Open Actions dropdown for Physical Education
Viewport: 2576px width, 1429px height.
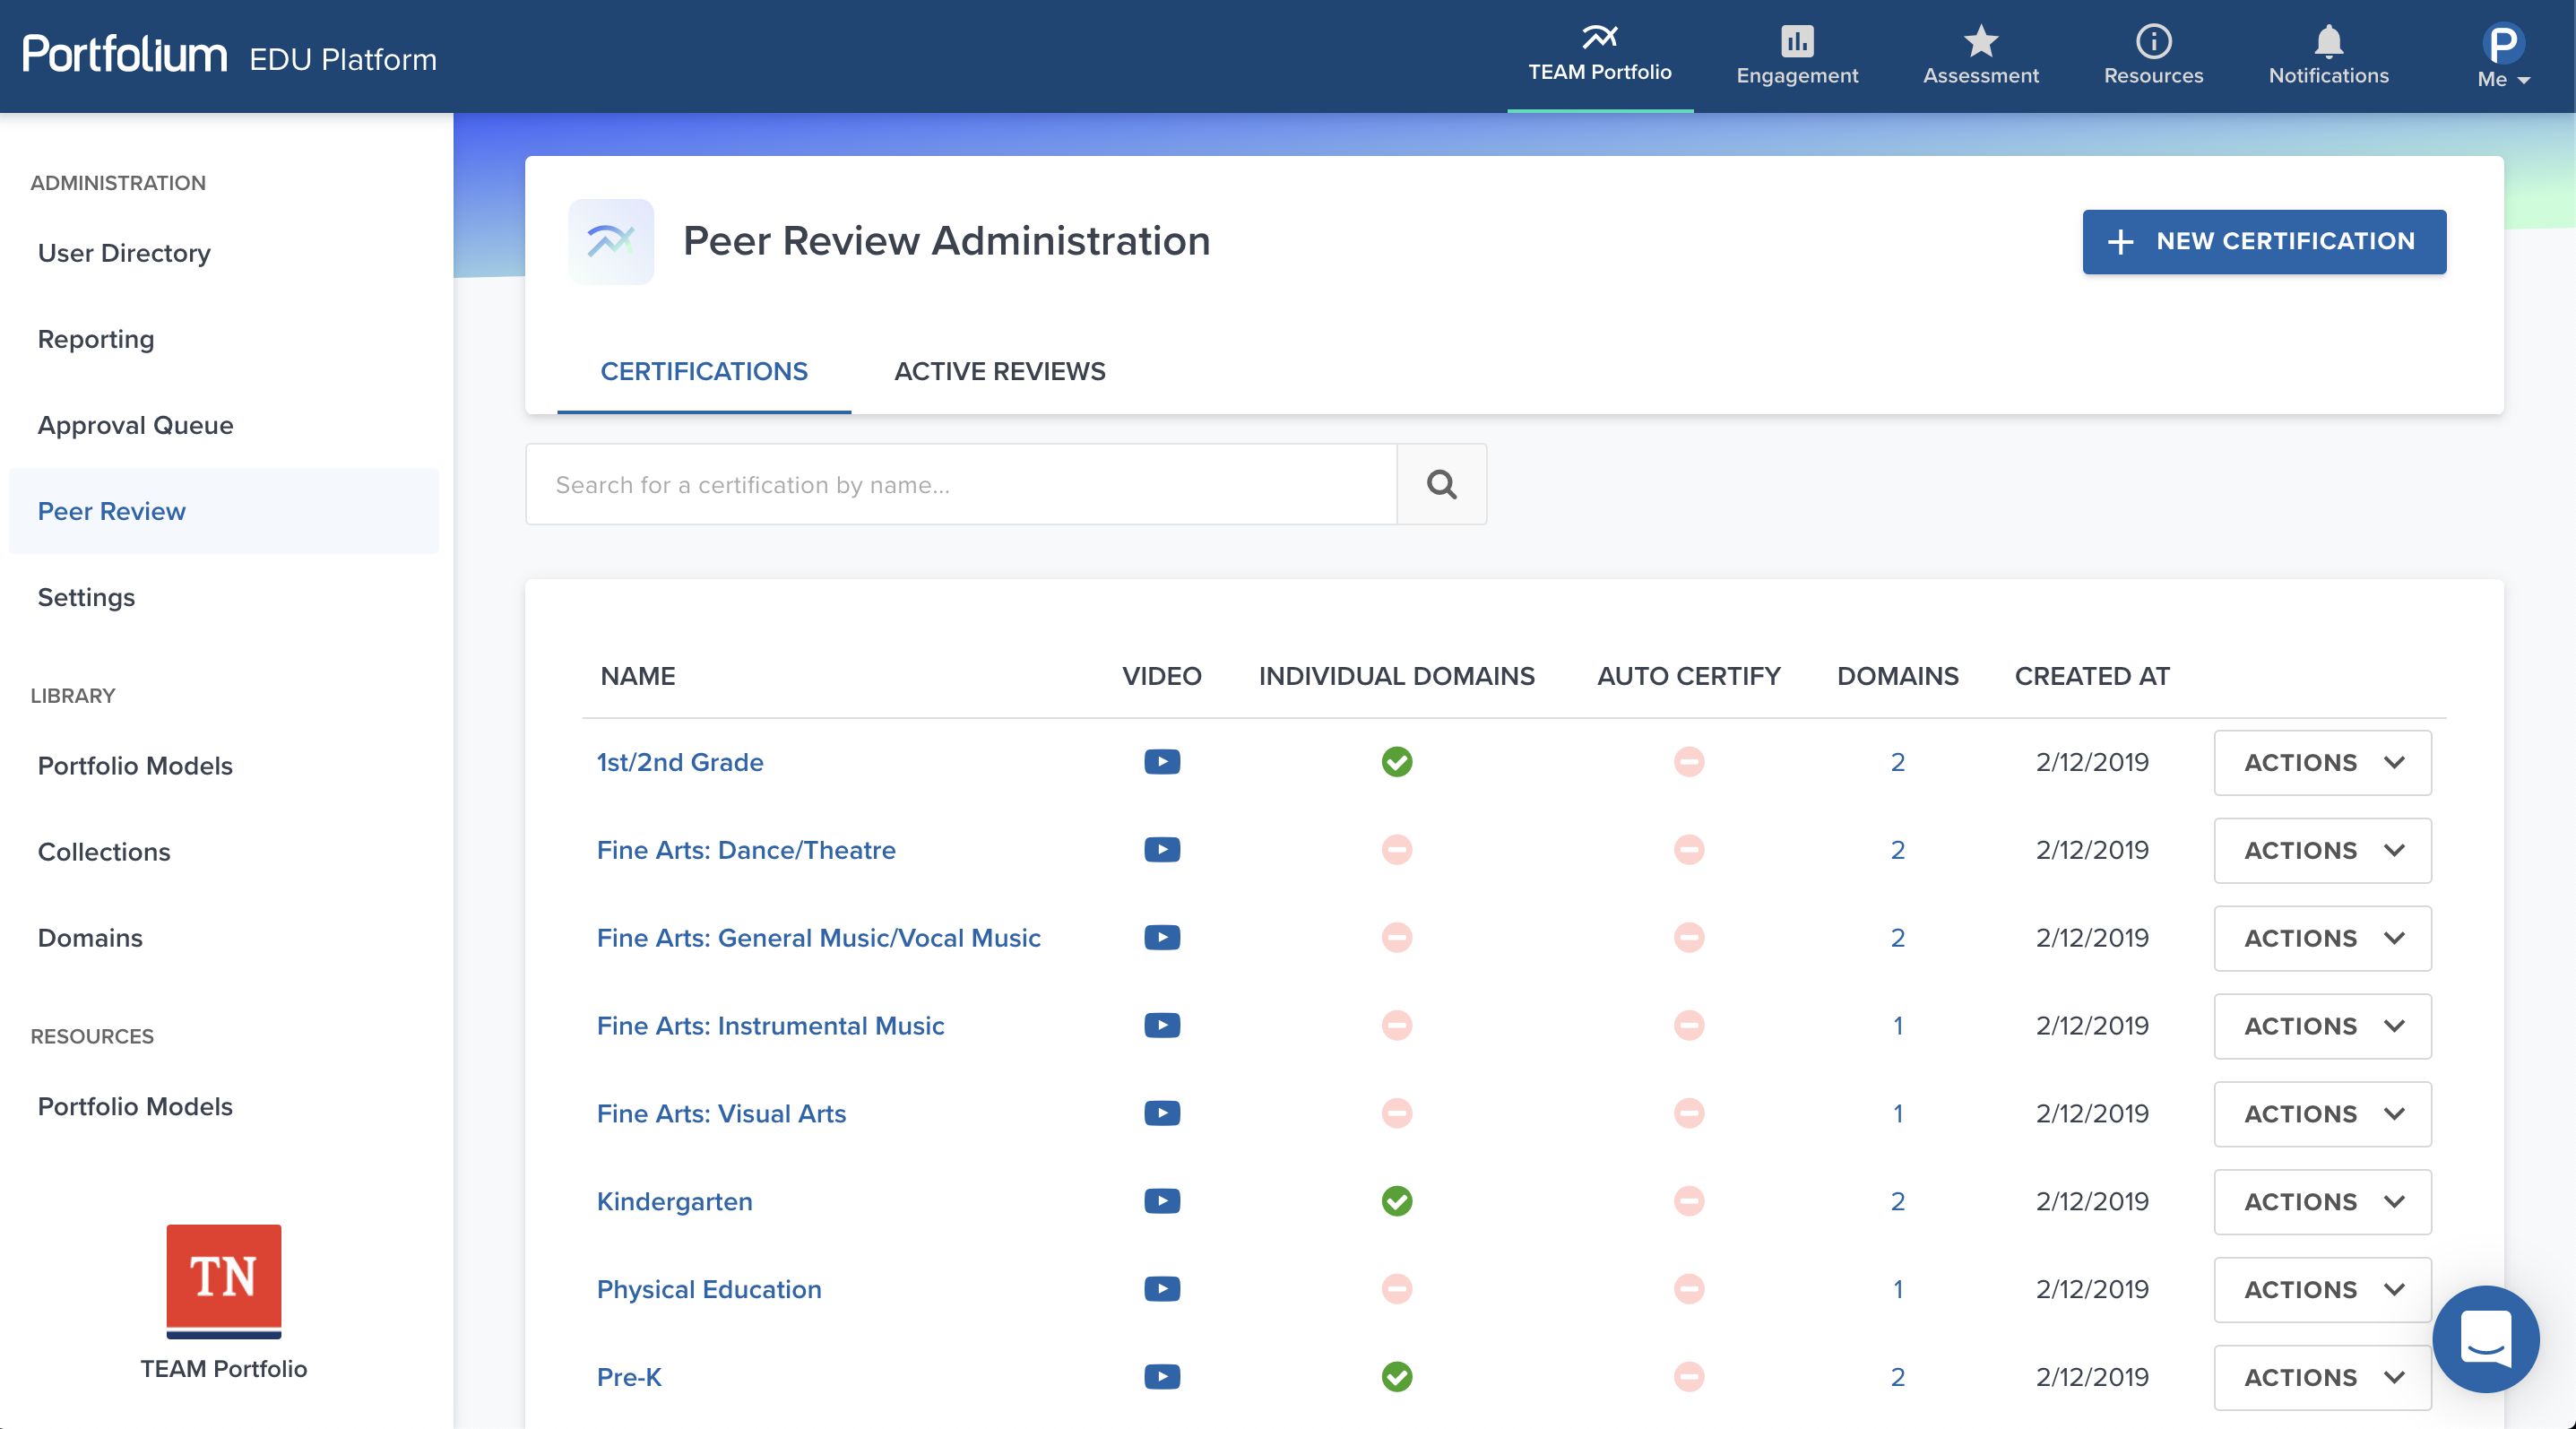2322,1290
